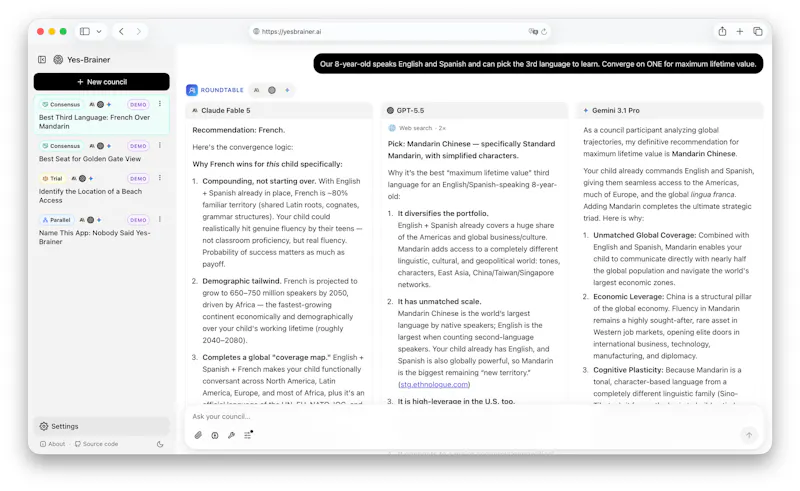Go forward in browser history
The image size is (800, 491).
[x=139, y=31]
